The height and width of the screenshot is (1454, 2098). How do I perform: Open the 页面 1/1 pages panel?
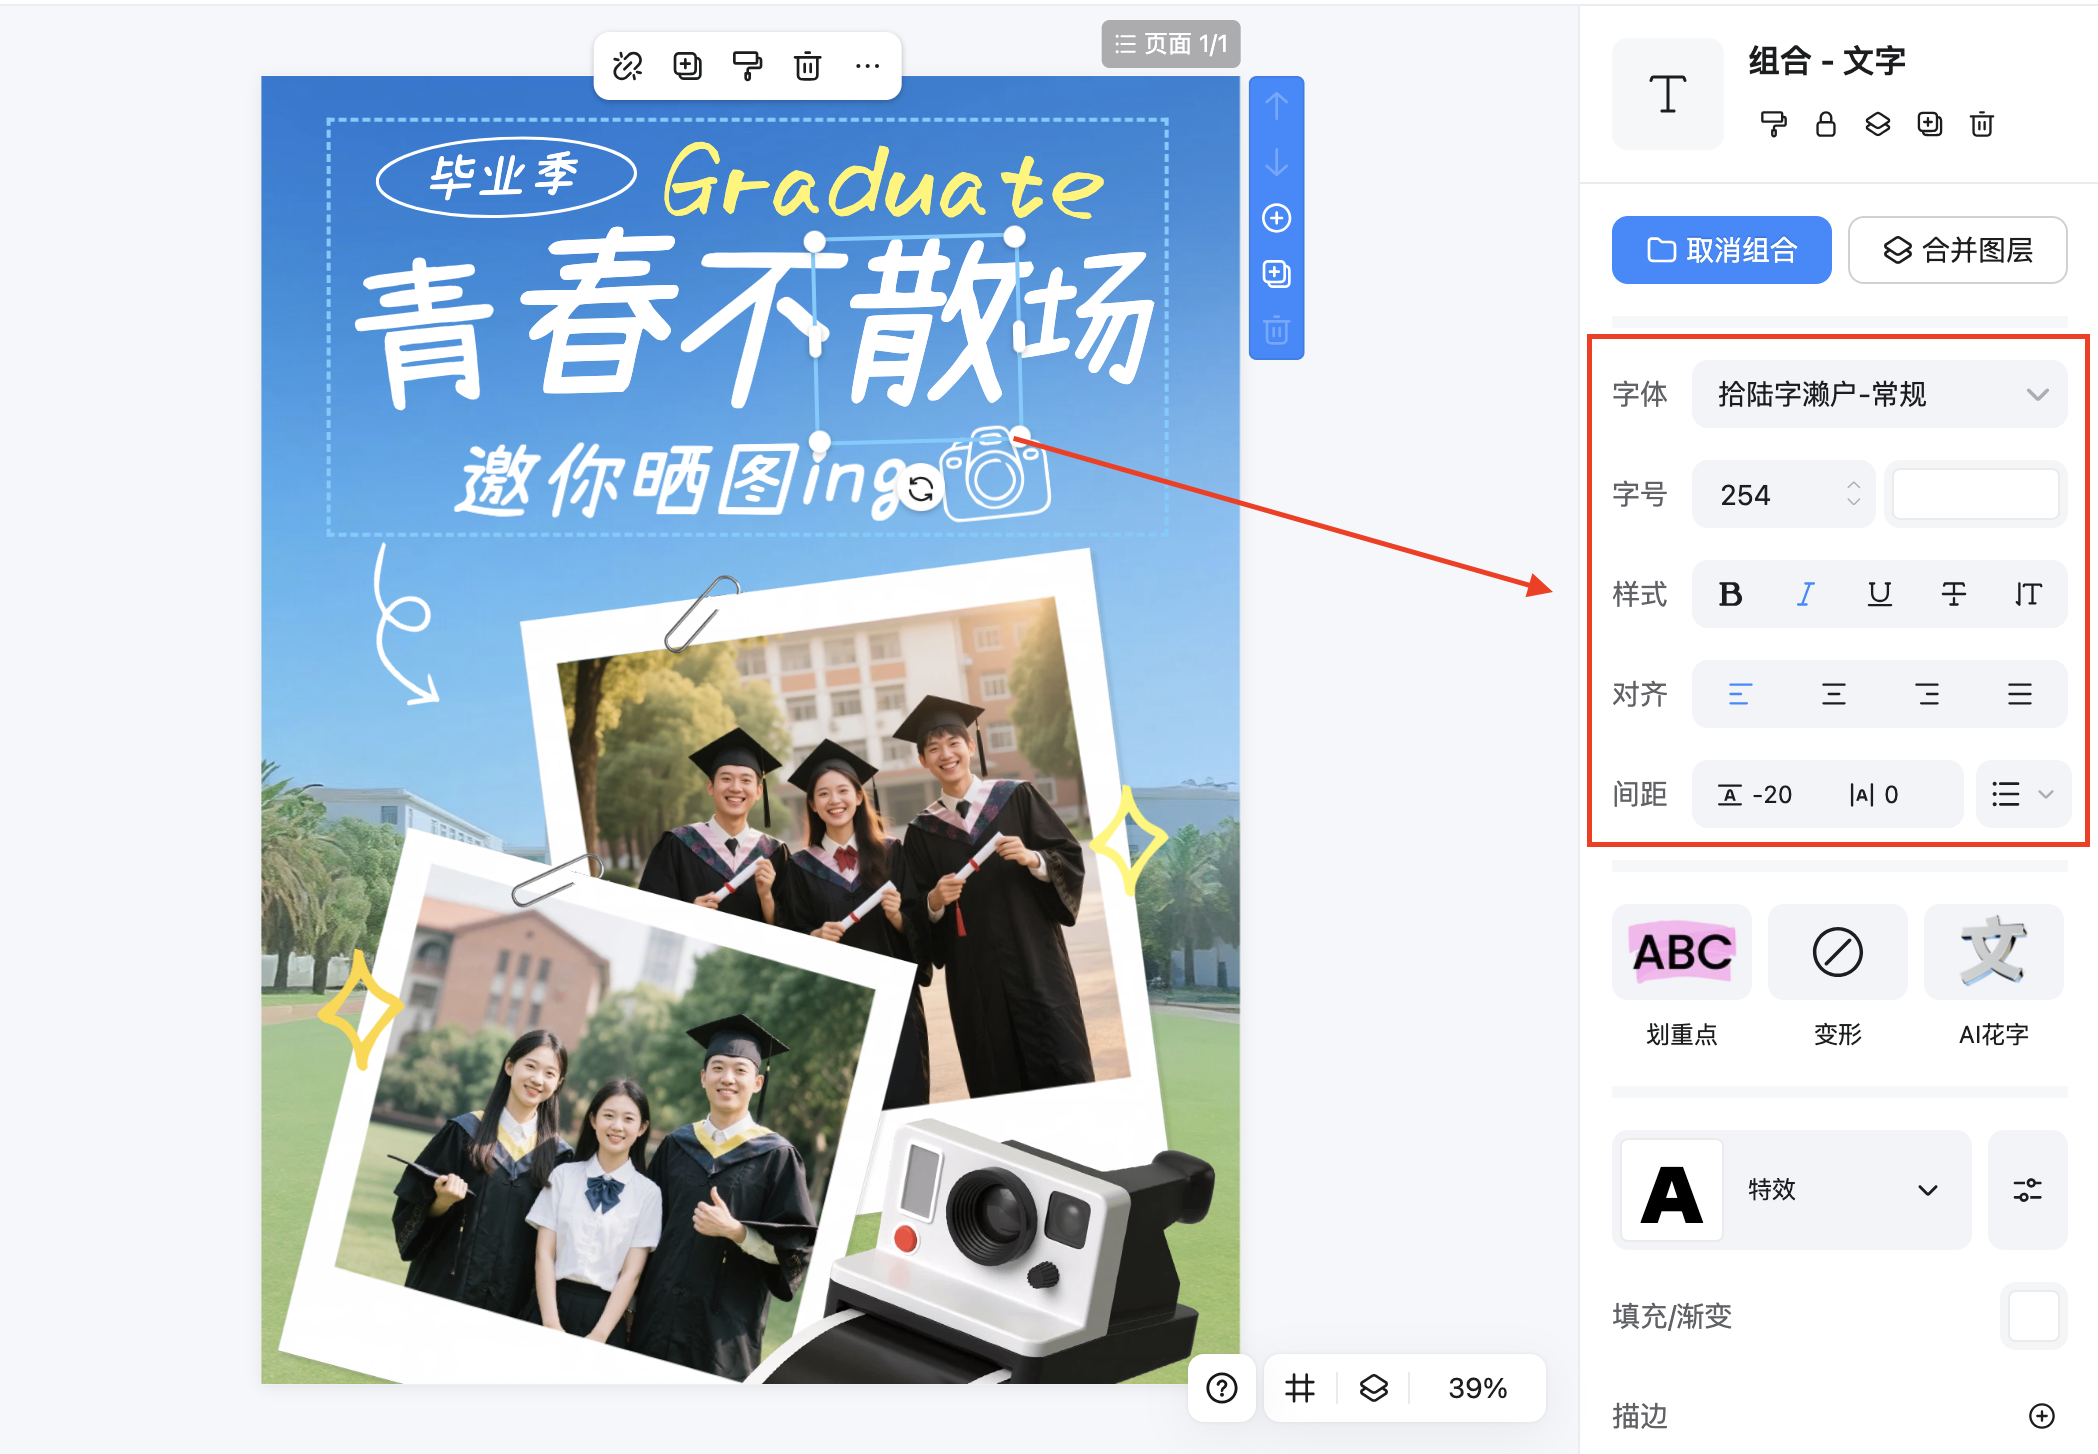1170,44
